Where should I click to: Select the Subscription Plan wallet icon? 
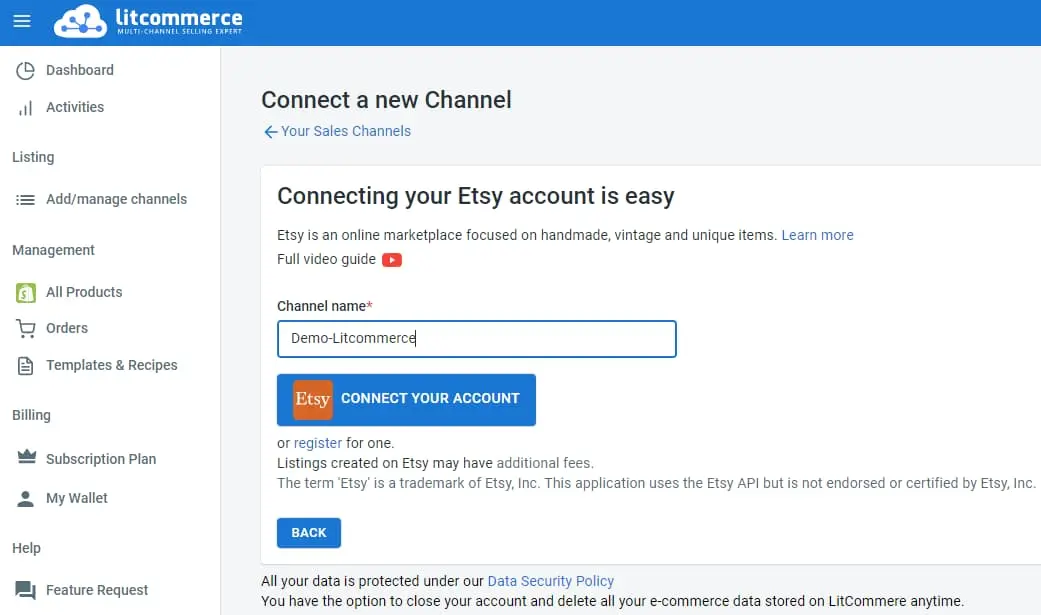tap(25, 459)
